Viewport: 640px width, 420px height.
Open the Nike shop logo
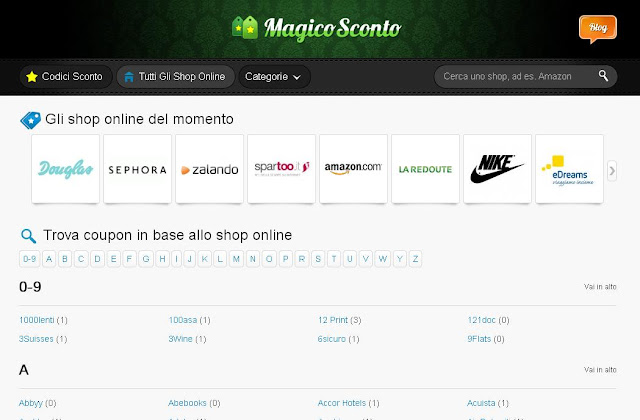pyautogui.click(x=498, y=169)
